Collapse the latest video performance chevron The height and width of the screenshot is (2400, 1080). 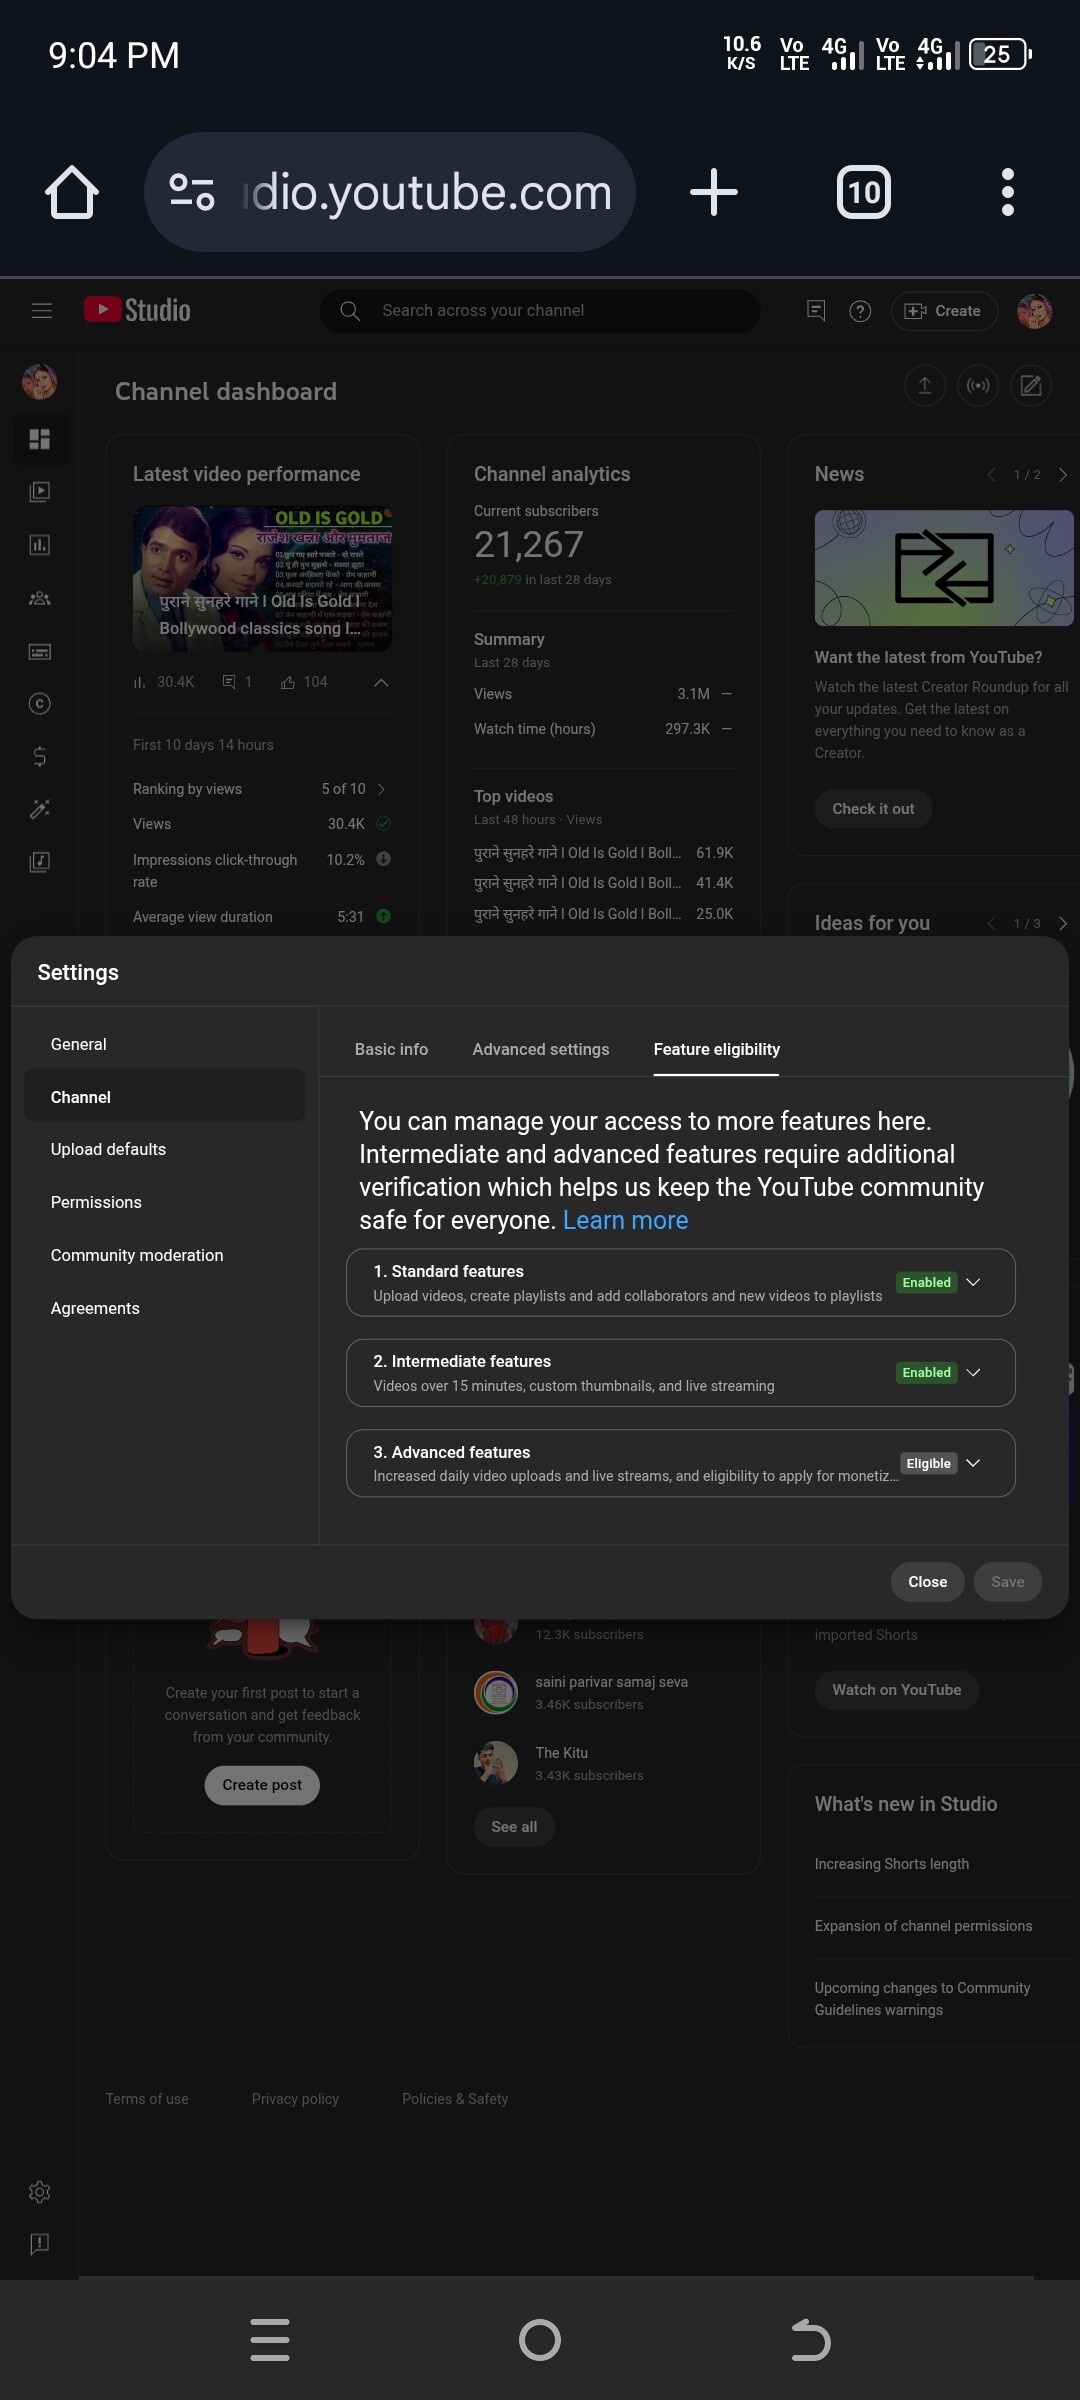point(381,682)
